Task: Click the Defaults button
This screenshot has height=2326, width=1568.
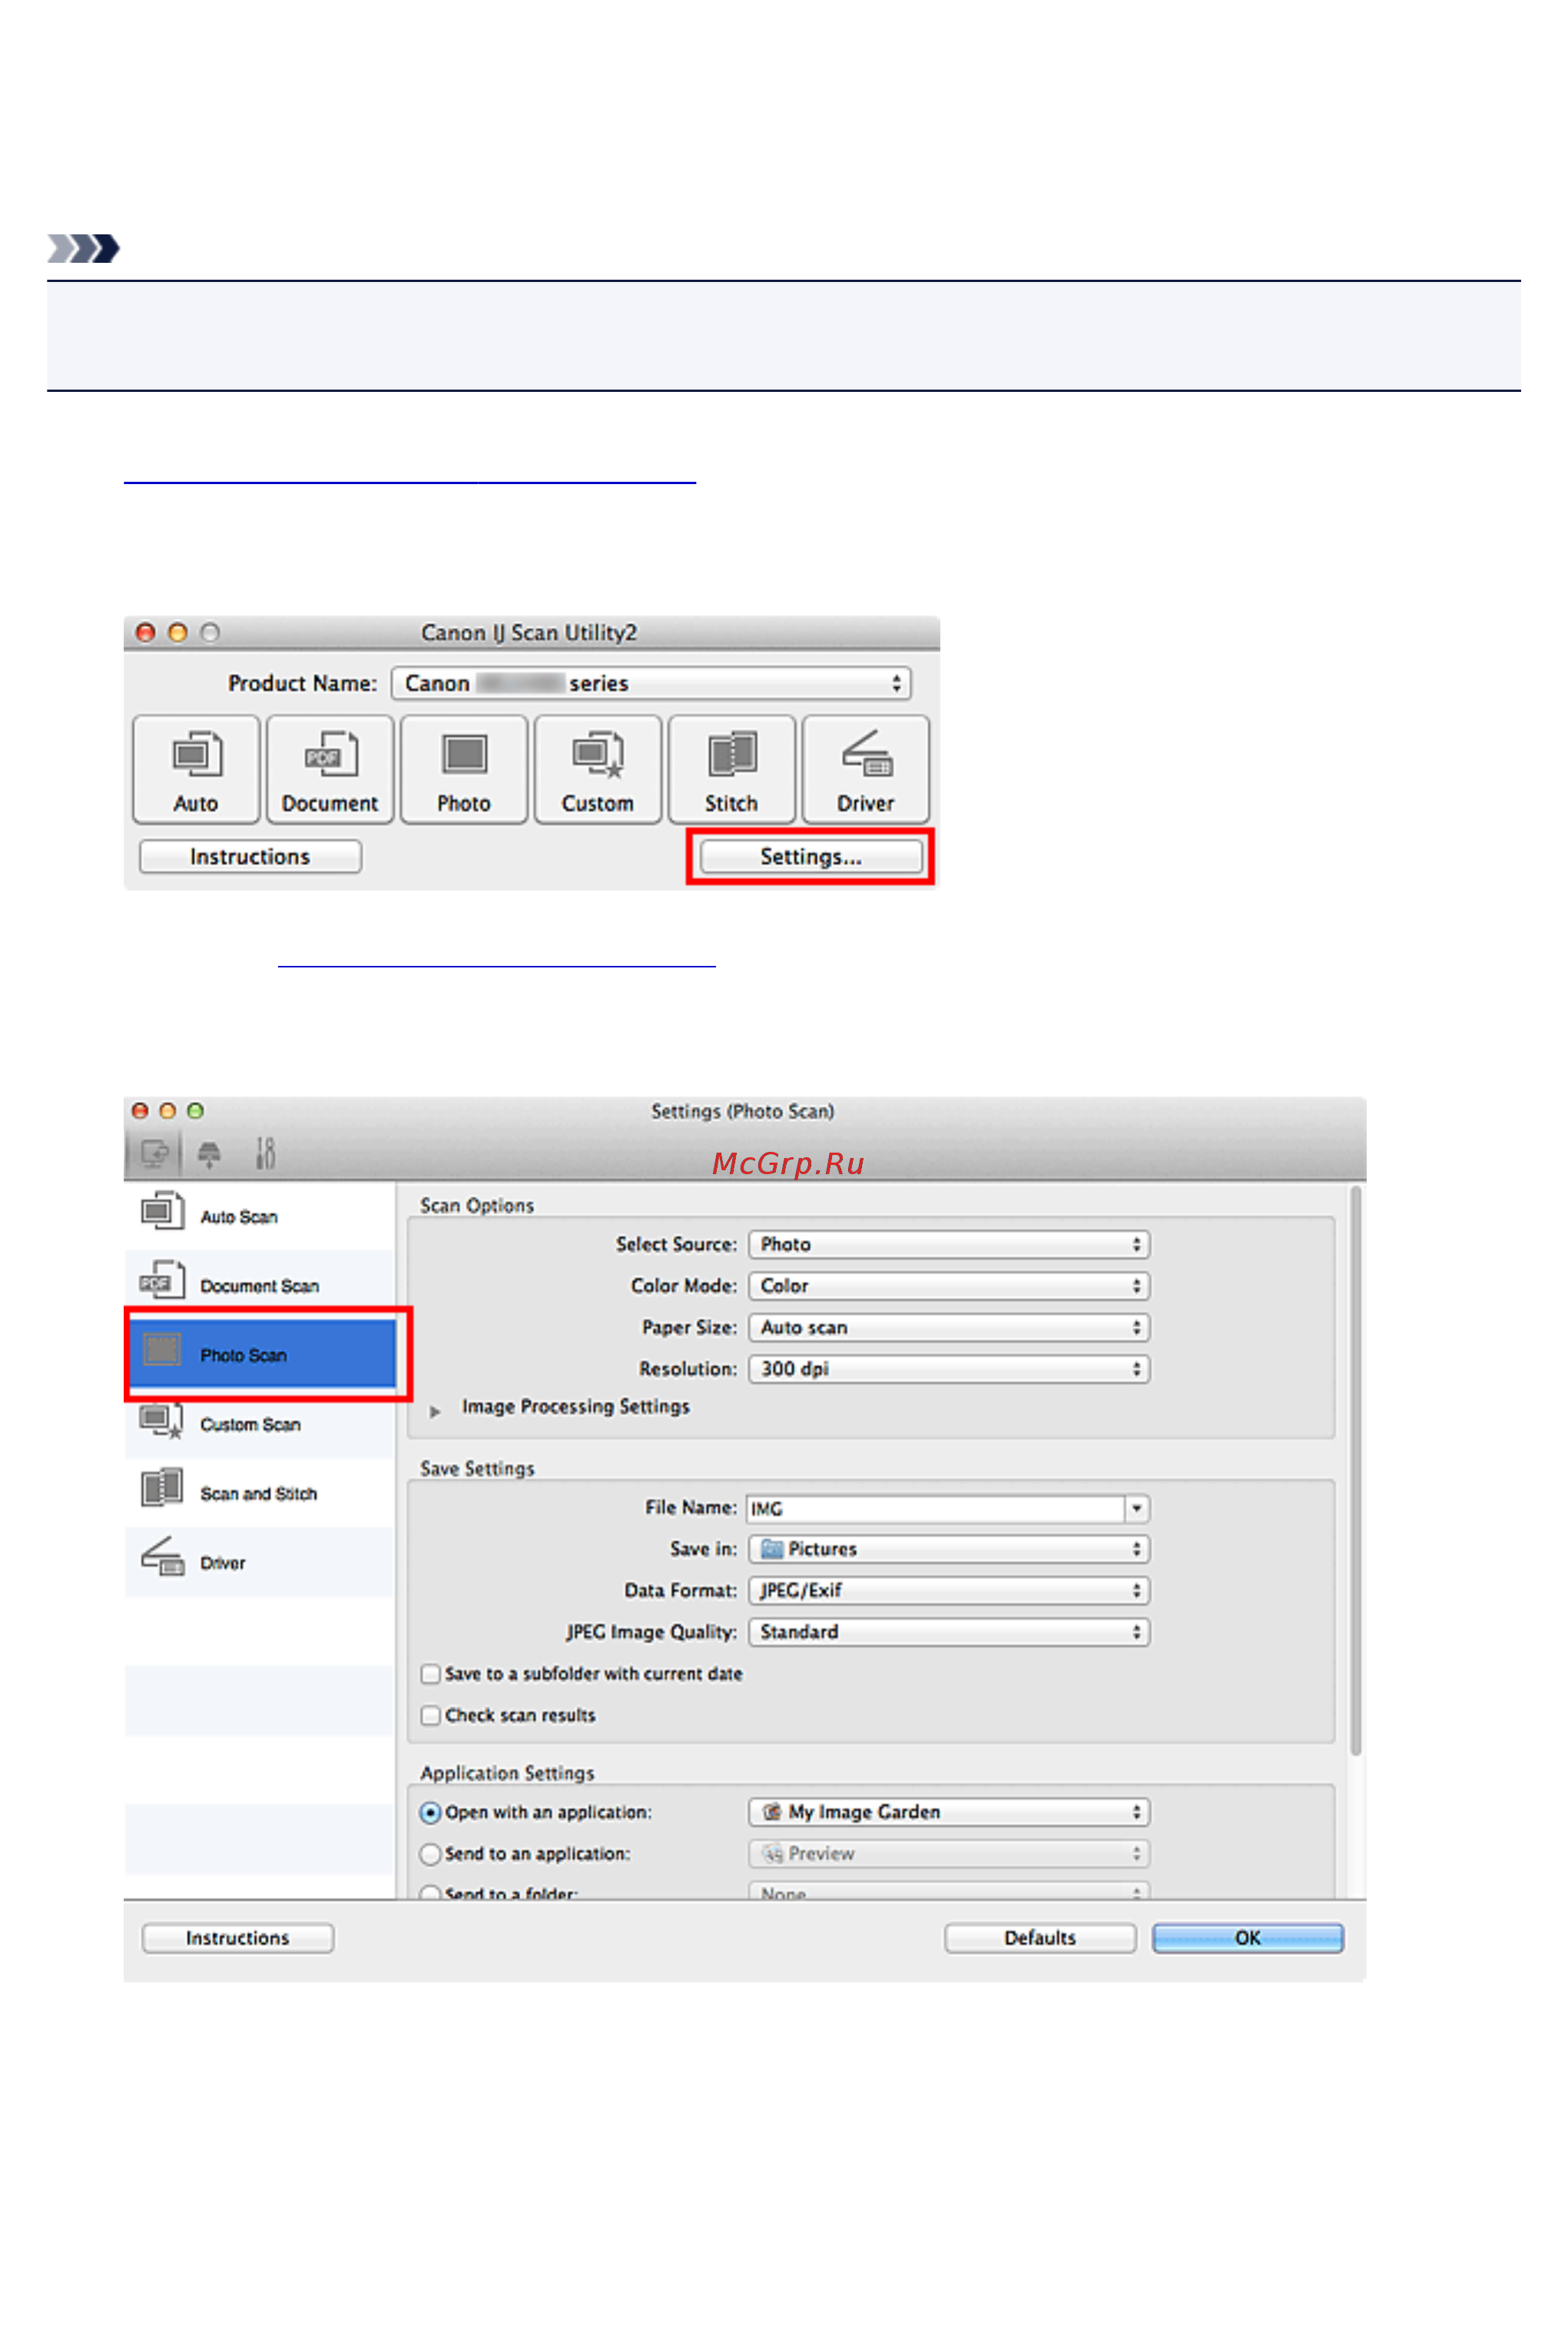Action: click(x=1040, y=1937)
